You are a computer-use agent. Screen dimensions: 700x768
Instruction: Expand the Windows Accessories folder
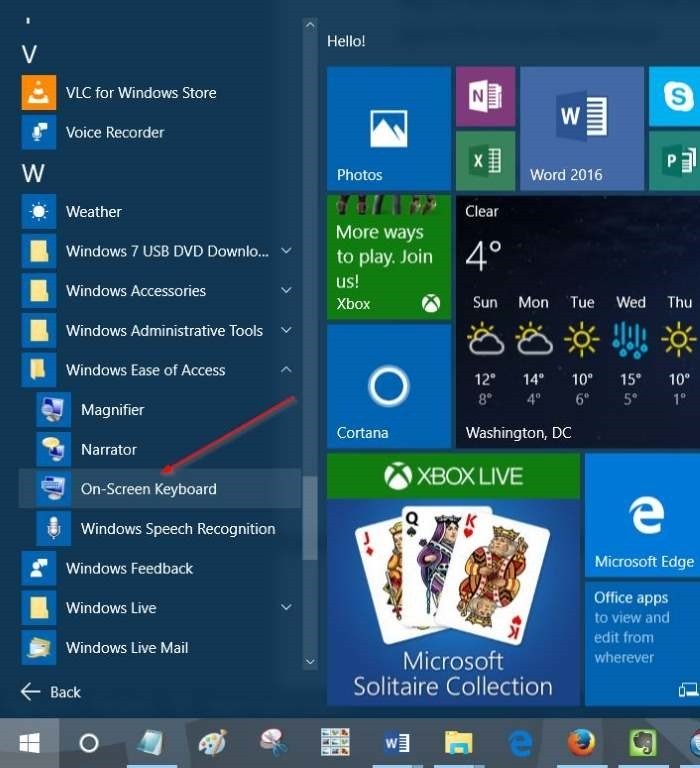tap(286, 291)
